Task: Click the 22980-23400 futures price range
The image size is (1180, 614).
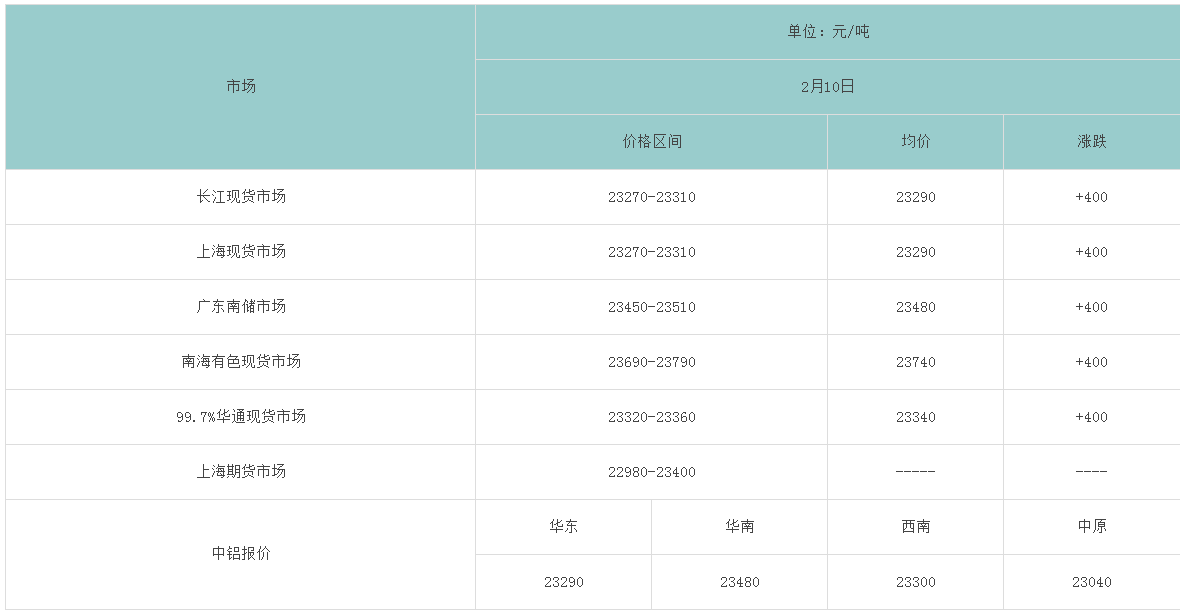Action: pyautogui.click(x=652, y=472)
